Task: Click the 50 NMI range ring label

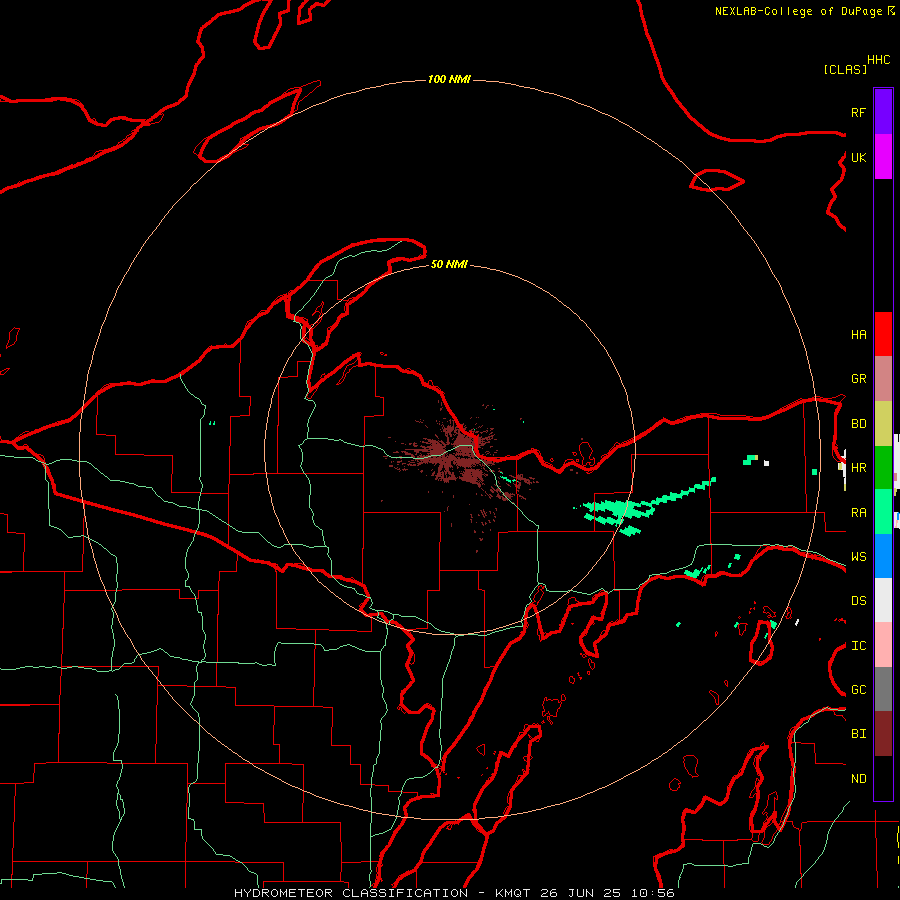Action: [449, 264]
